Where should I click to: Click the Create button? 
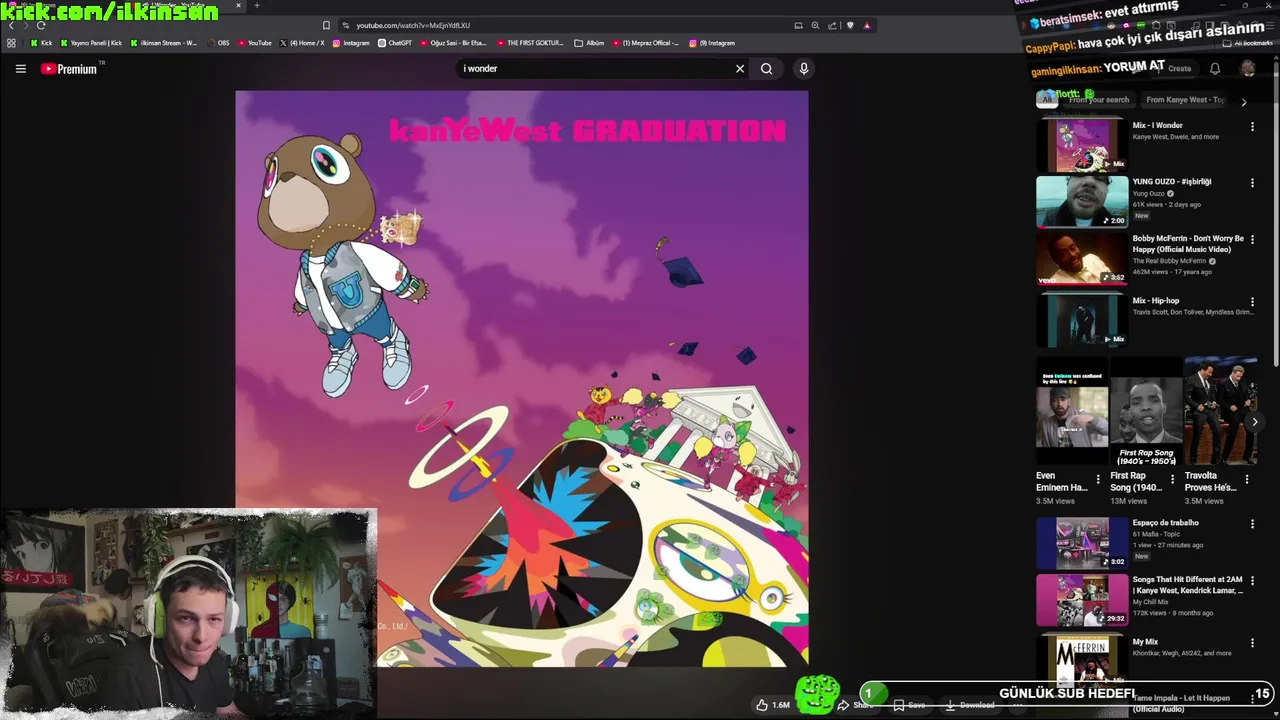1172,69
